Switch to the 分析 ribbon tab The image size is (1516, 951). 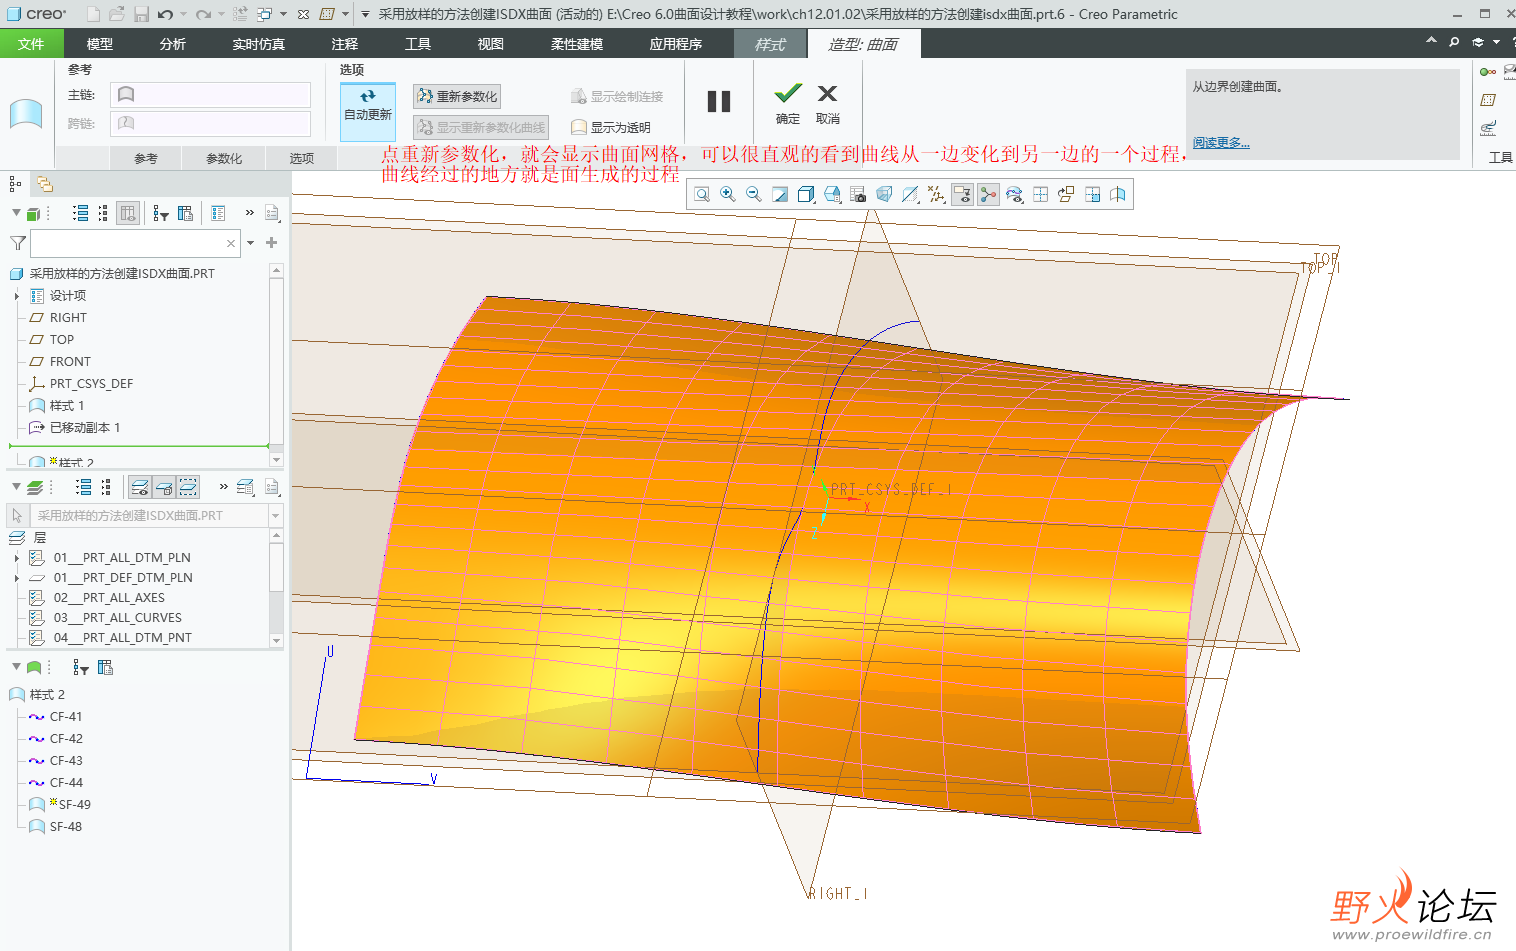point(172,44)
